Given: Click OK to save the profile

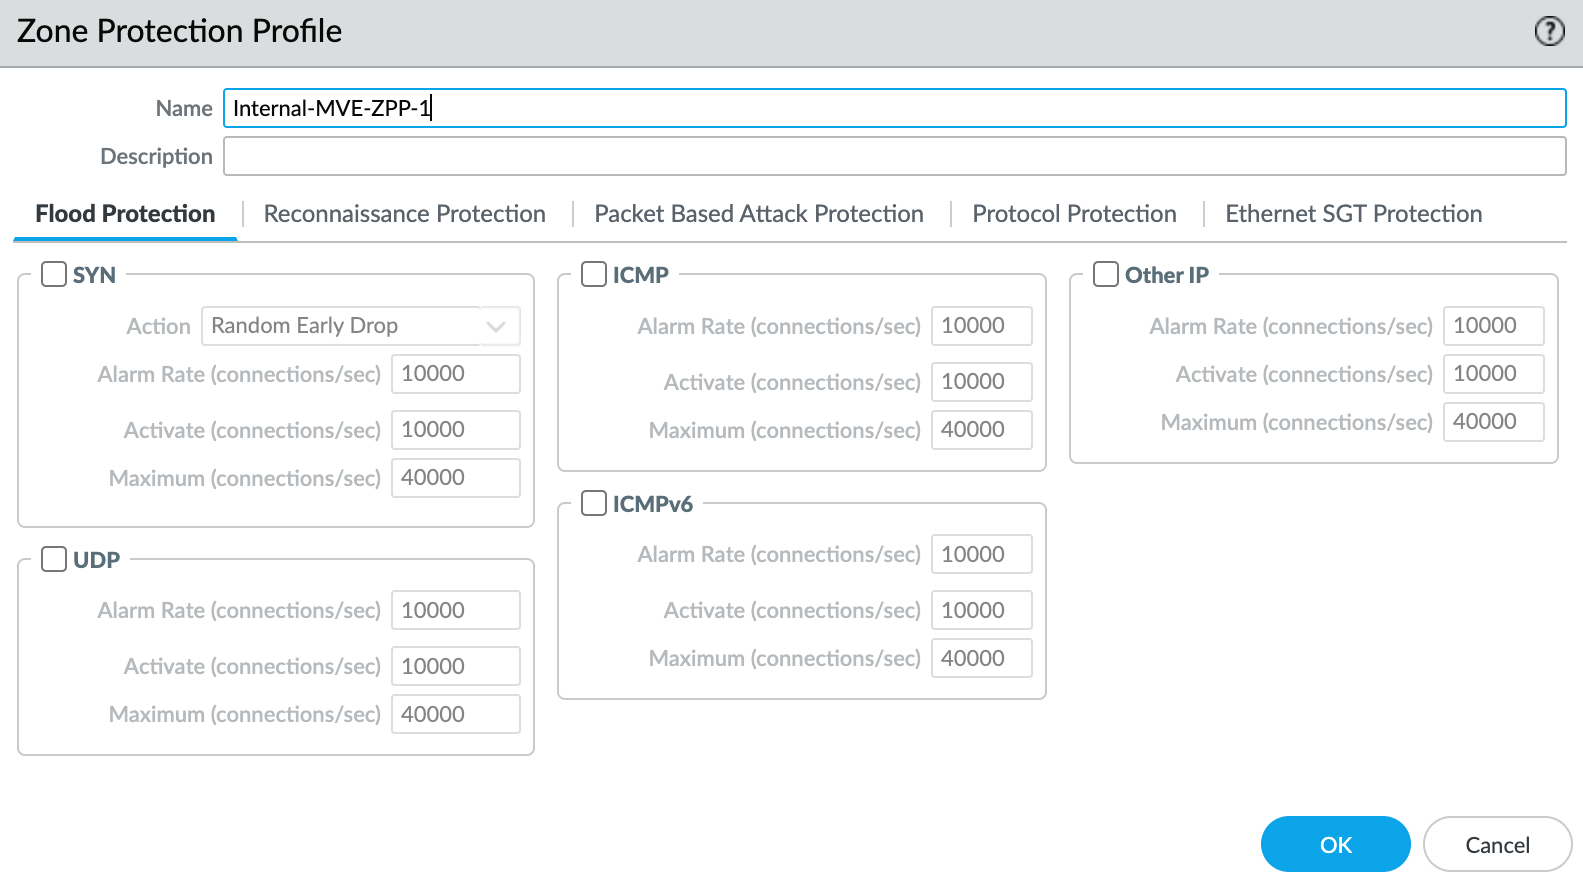Looking at the screenshot, I should pyautogui.click(x=1335, y=845).
